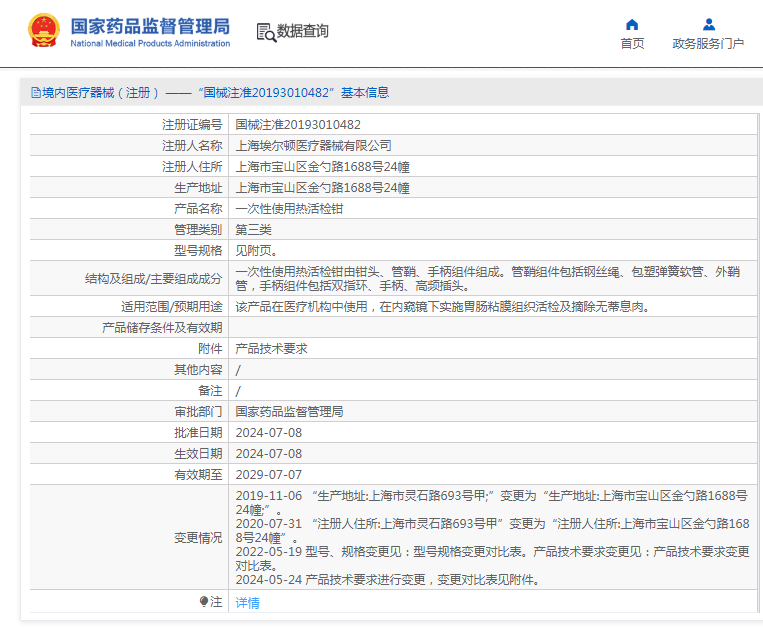This screenshot has width=763, height=630.
Task: Click the product name 一次性使用热活检钳
Action: click(x=289, y=209)
